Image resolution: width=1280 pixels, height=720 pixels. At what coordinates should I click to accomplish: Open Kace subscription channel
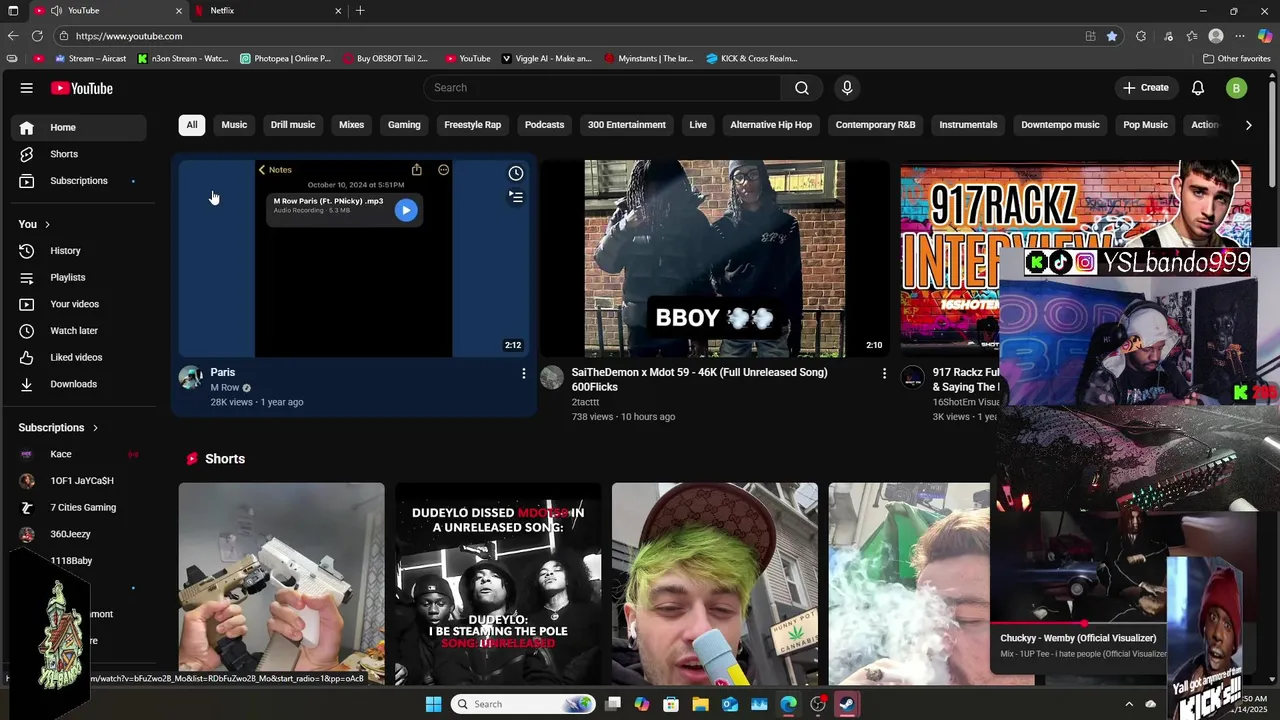pos(78,454)
